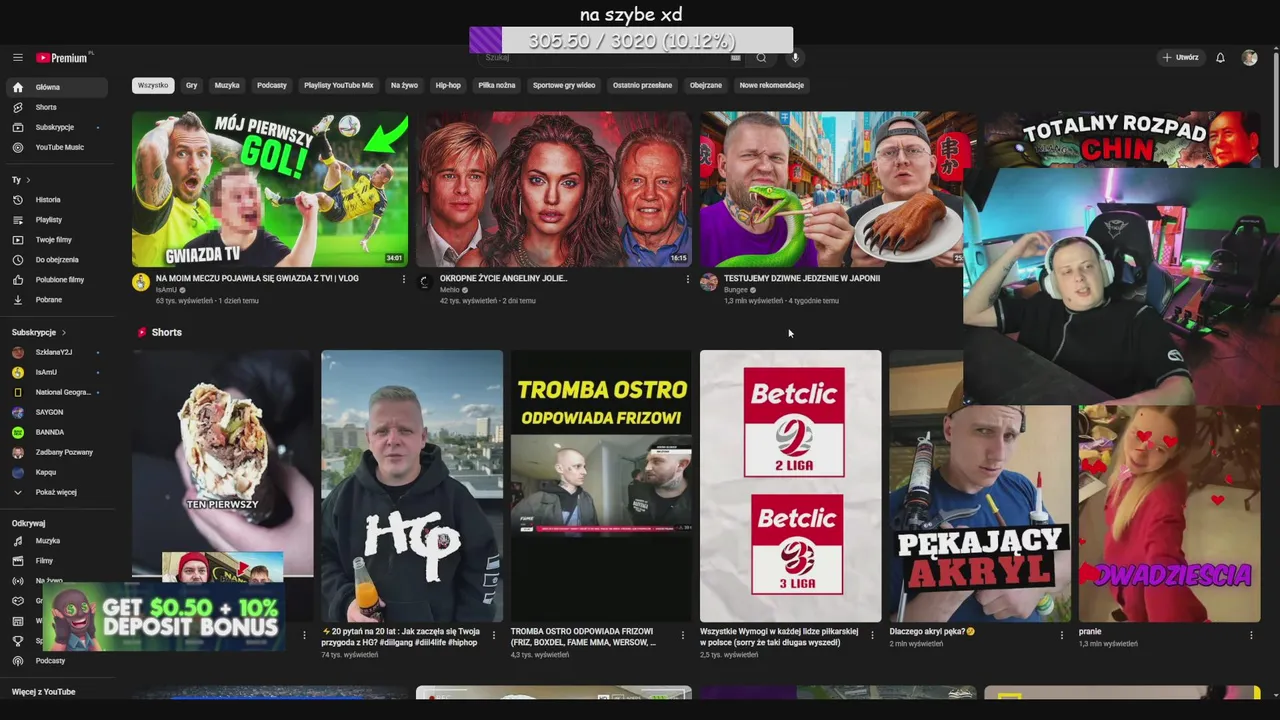Open the TEN PIERWSZY wrap short

tap(222, 465)
